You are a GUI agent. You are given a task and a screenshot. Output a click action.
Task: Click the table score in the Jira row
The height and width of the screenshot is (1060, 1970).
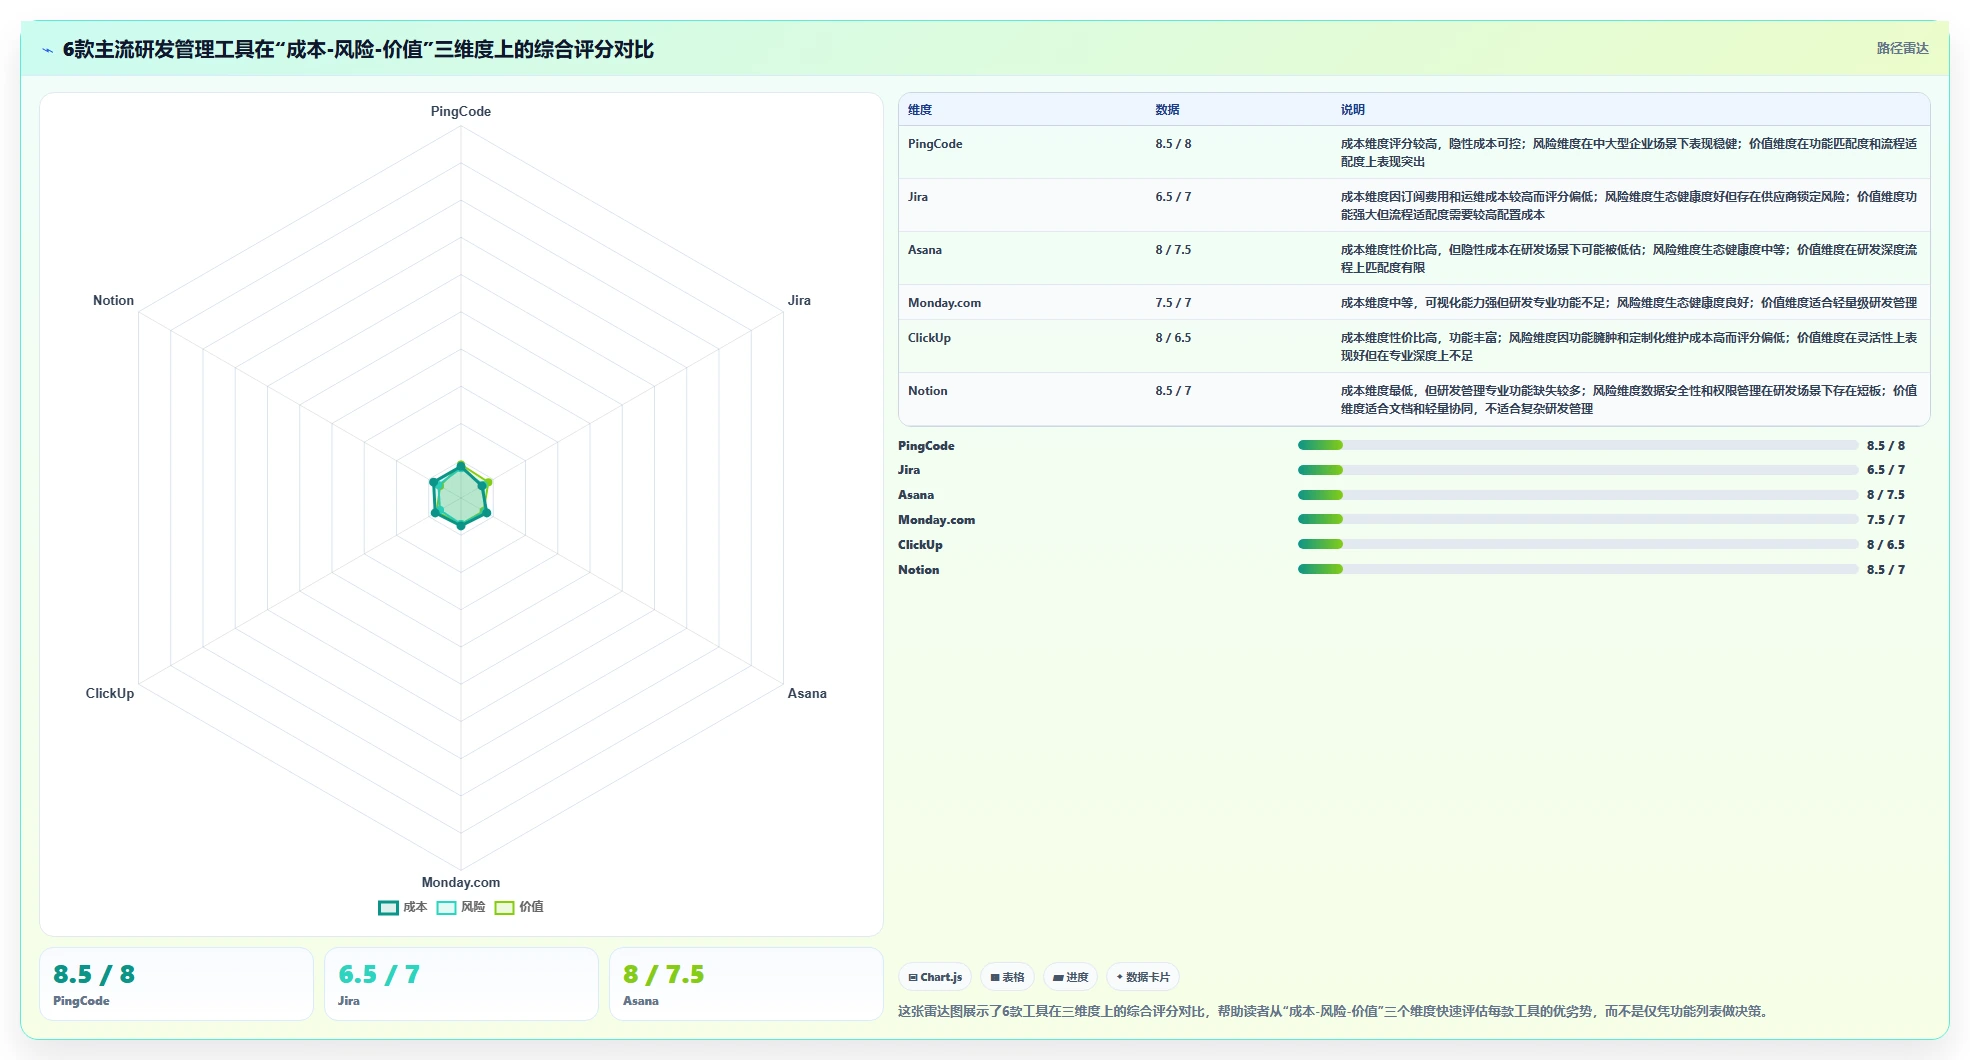click(1173, 197)
